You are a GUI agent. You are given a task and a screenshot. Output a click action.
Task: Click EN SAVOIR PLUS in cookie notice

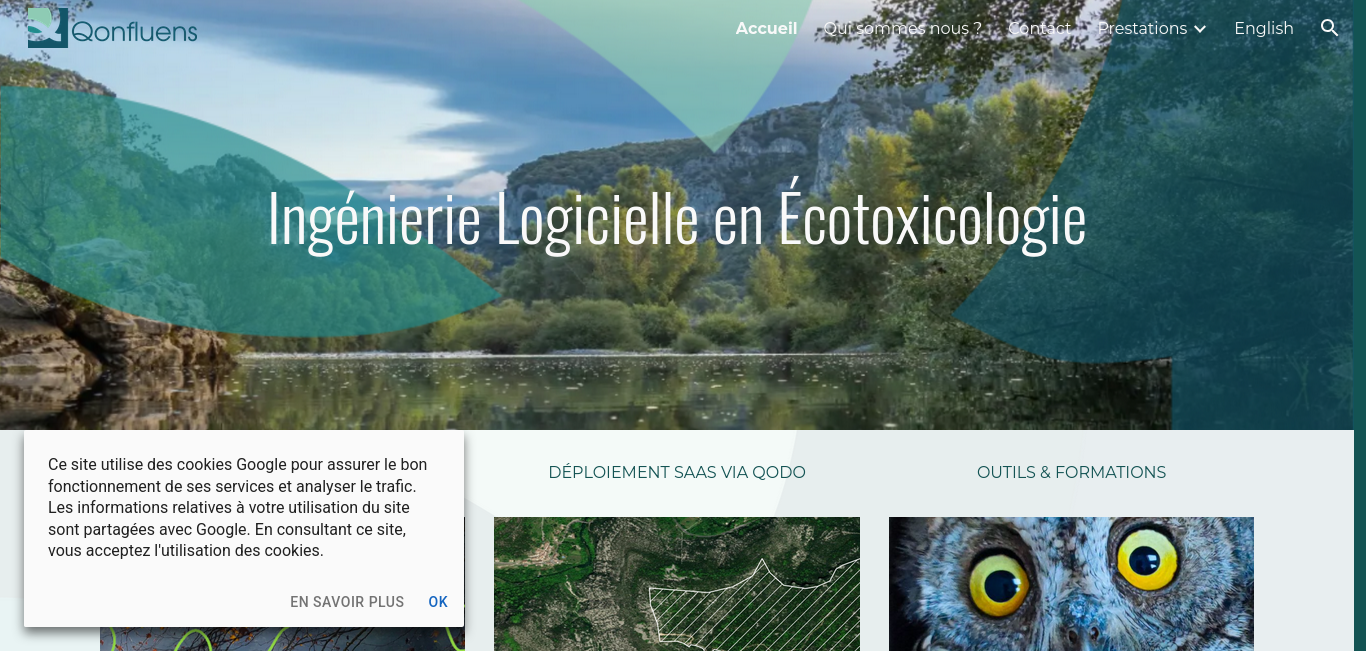tap(347, 602)
